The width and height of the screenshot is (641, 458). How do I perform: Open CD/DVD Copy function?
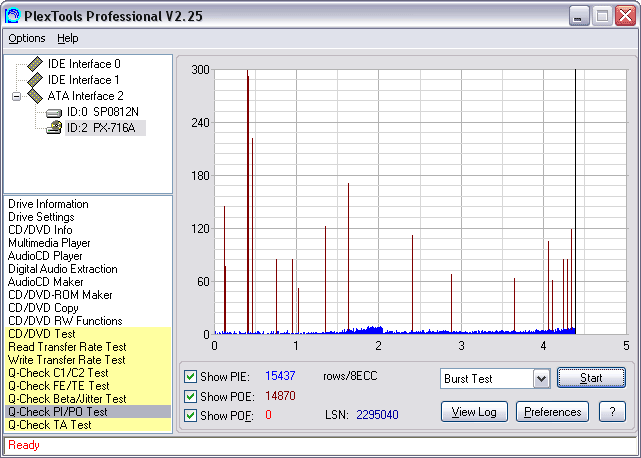43,308
